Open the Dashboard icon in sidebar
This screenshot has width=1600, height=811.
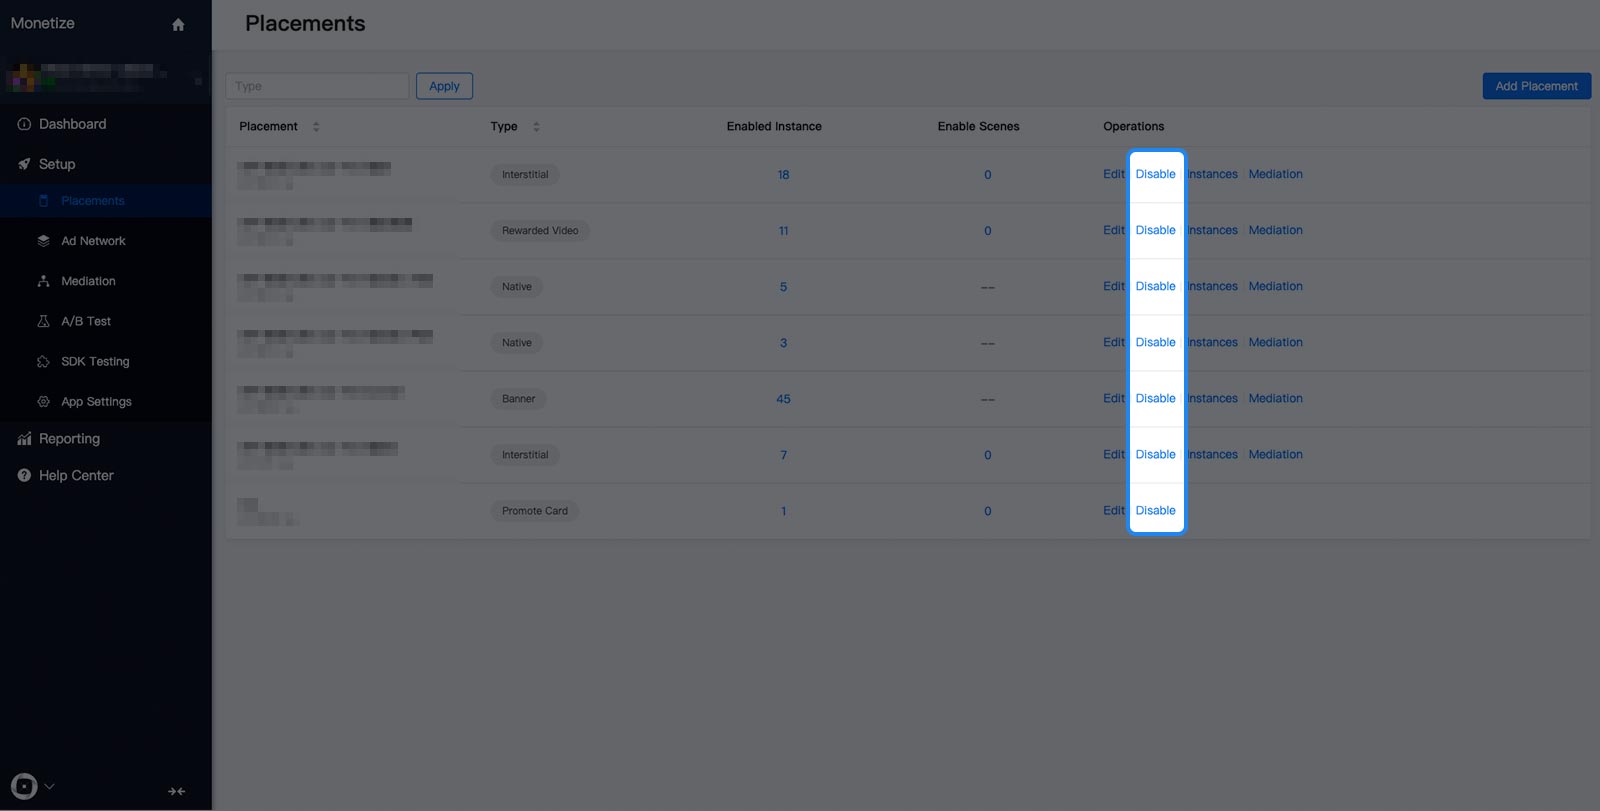pyautogui.click(x=24, y=124)
